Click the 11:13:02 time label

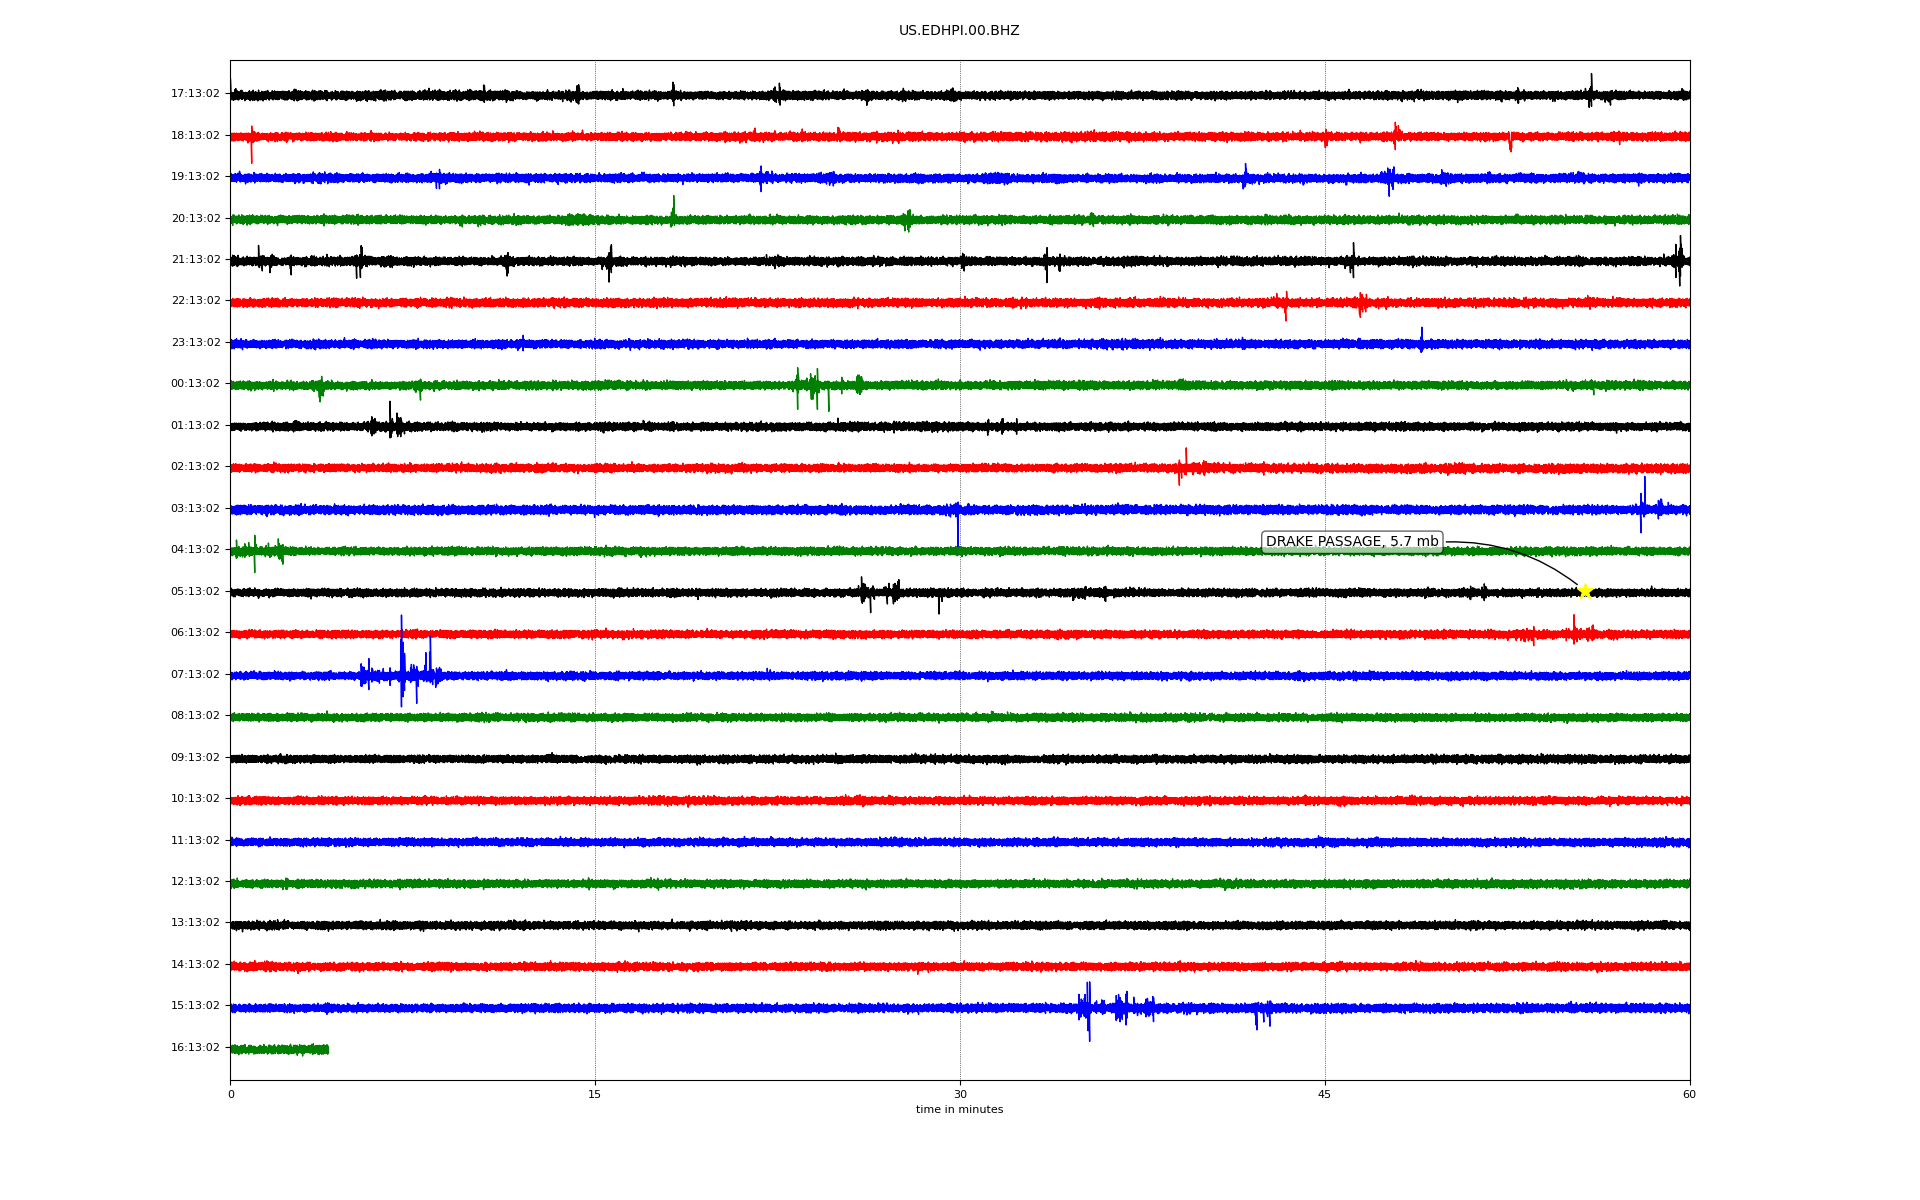[x=195, y=841]
